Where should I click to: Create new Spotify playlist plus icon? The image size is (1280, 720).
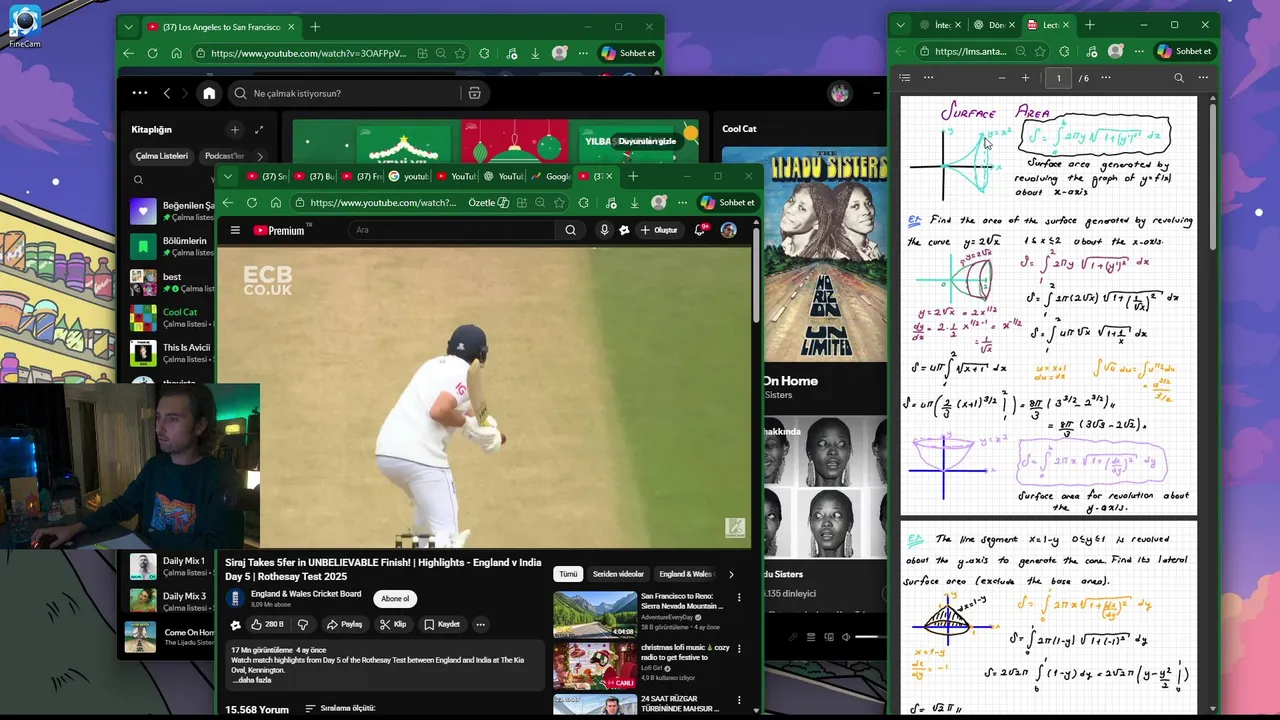235,129
